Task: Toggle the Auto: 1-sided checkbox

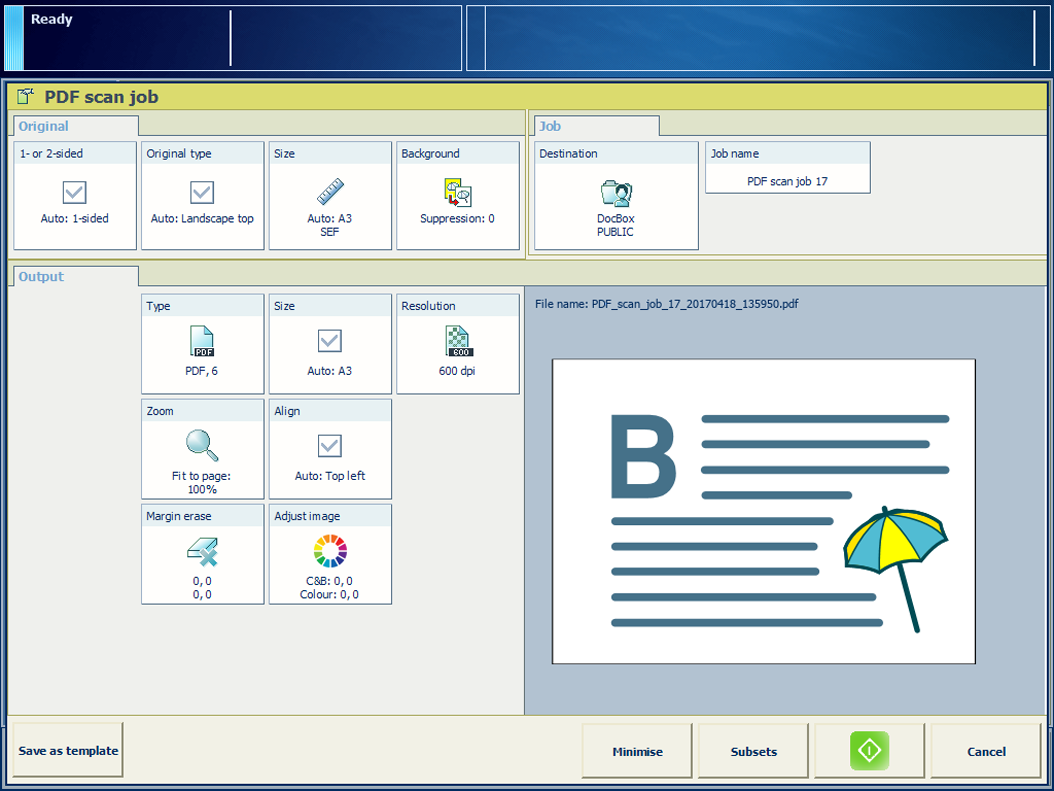Action: [x=75, y=192]
